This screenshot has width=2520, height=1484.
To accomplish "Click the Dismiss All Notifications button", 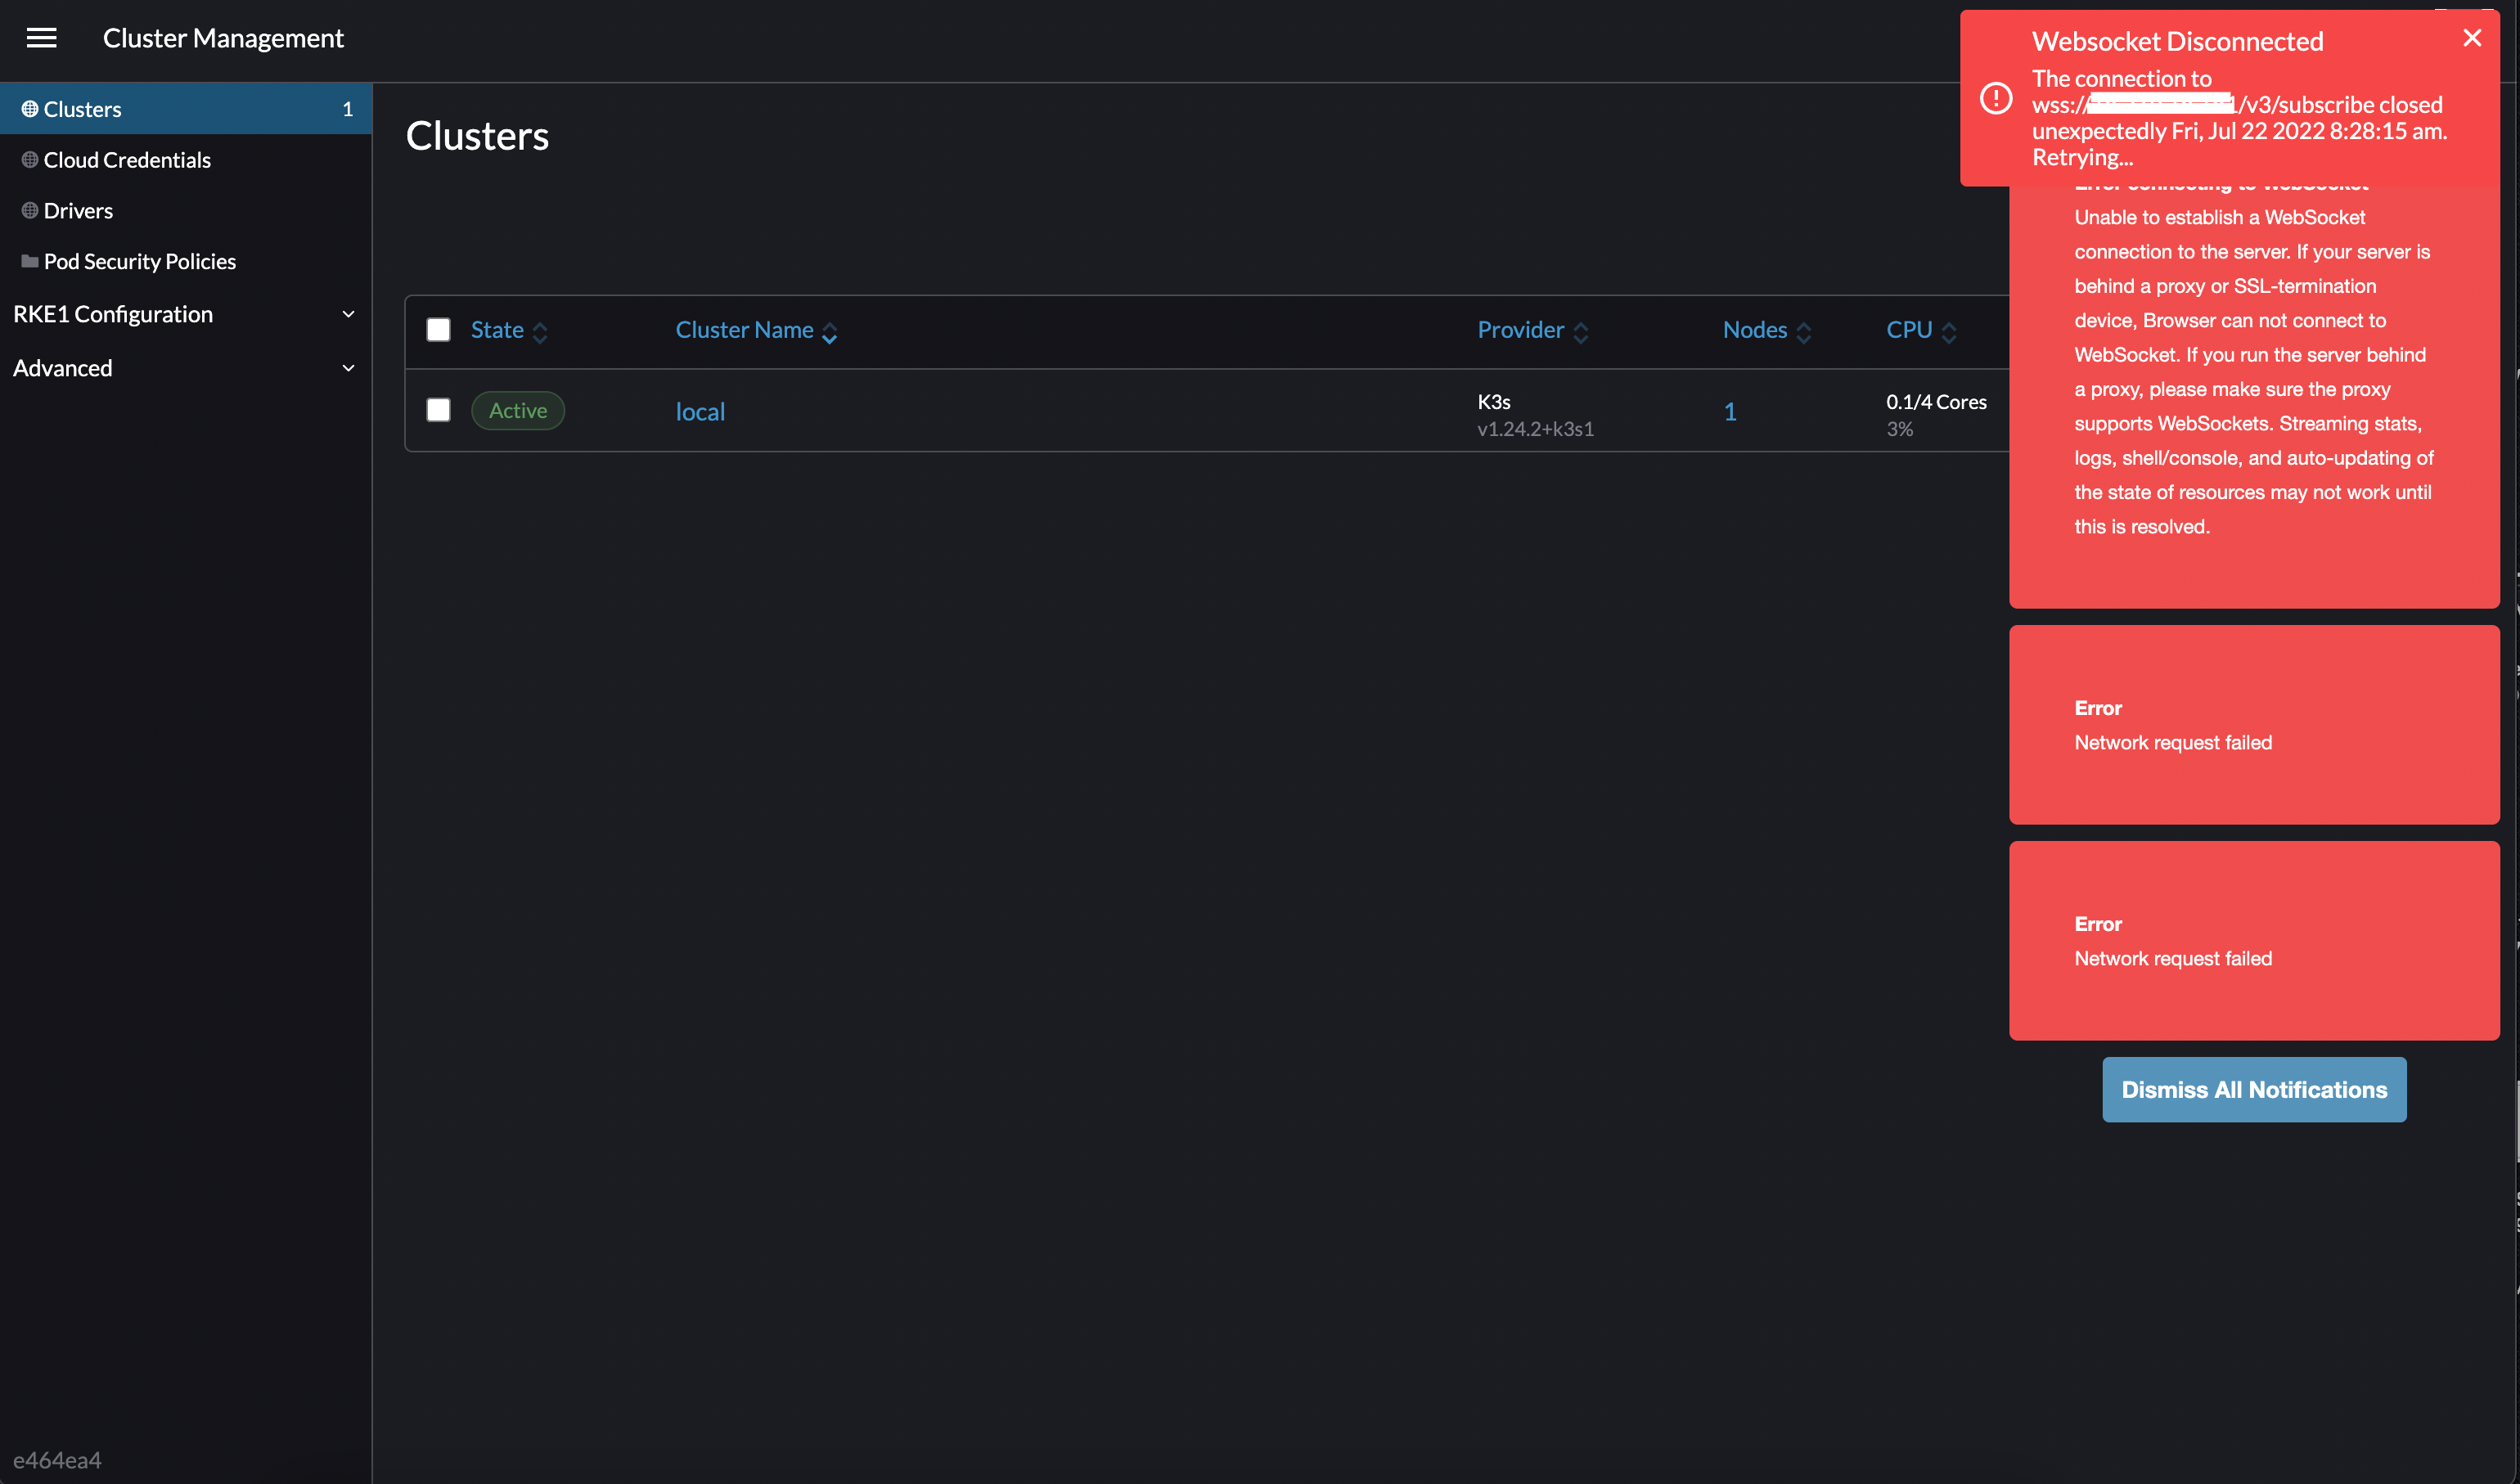I will [2253, 1089].
